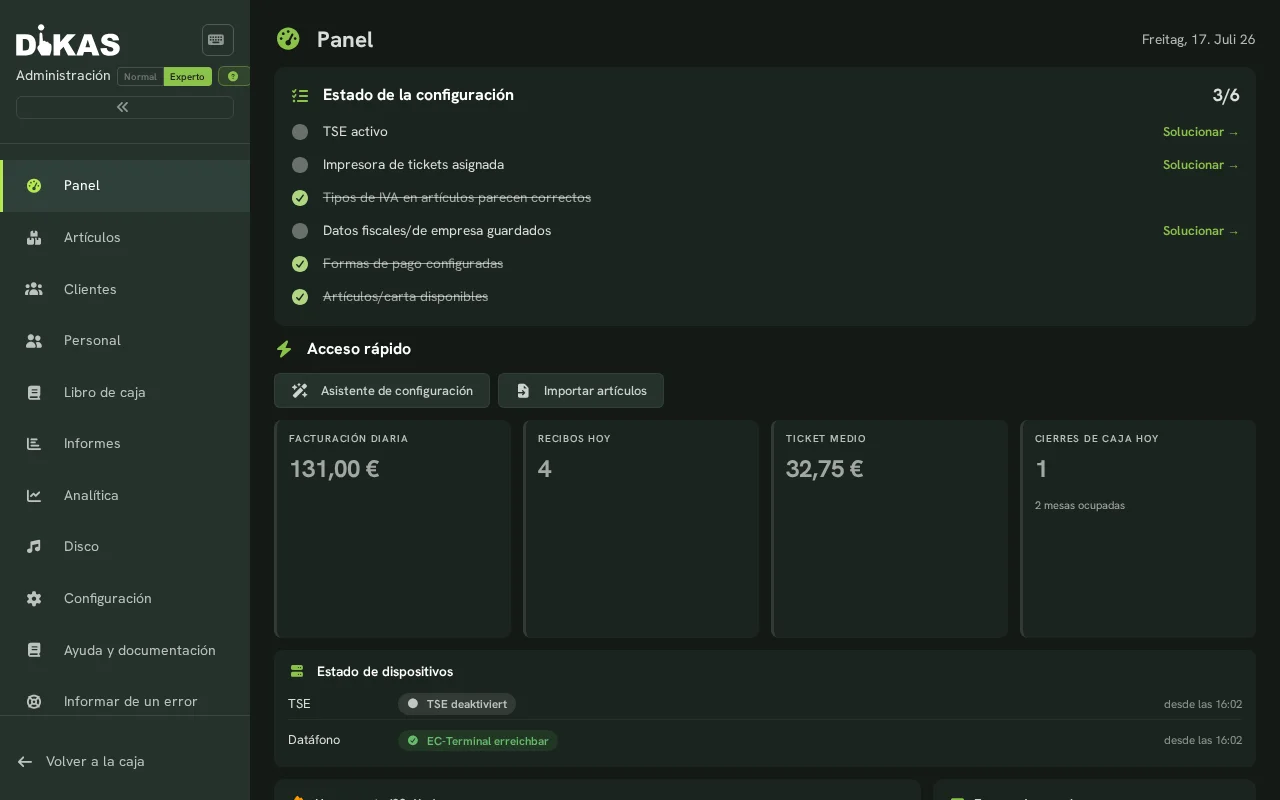Open Disco via its music note icon
Viewport: 1280px width, 800px height.
(34, 547)
